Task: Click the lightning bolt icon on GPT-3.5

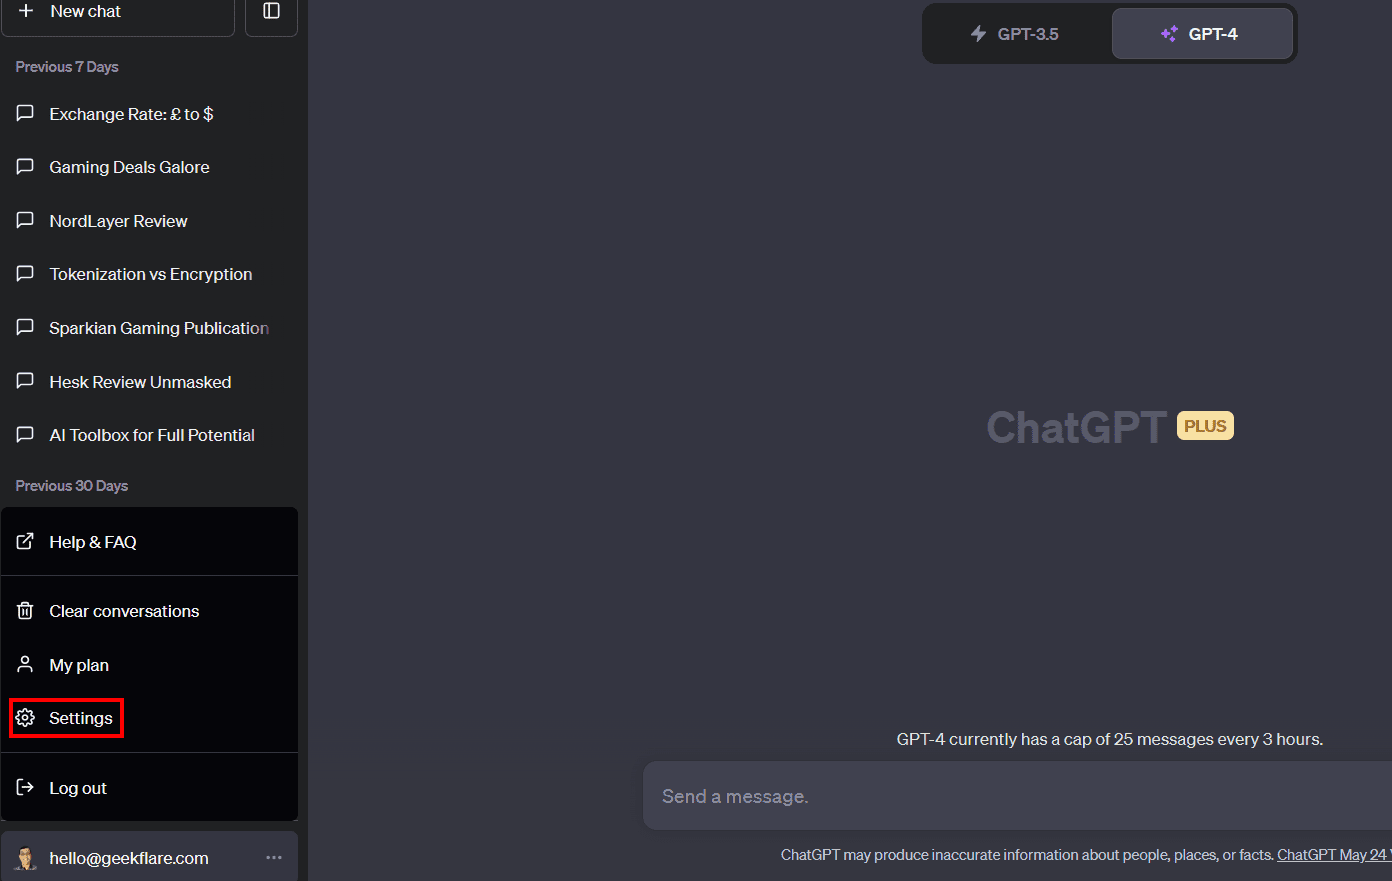Action: pyautogui.click(x=977, y=33)
